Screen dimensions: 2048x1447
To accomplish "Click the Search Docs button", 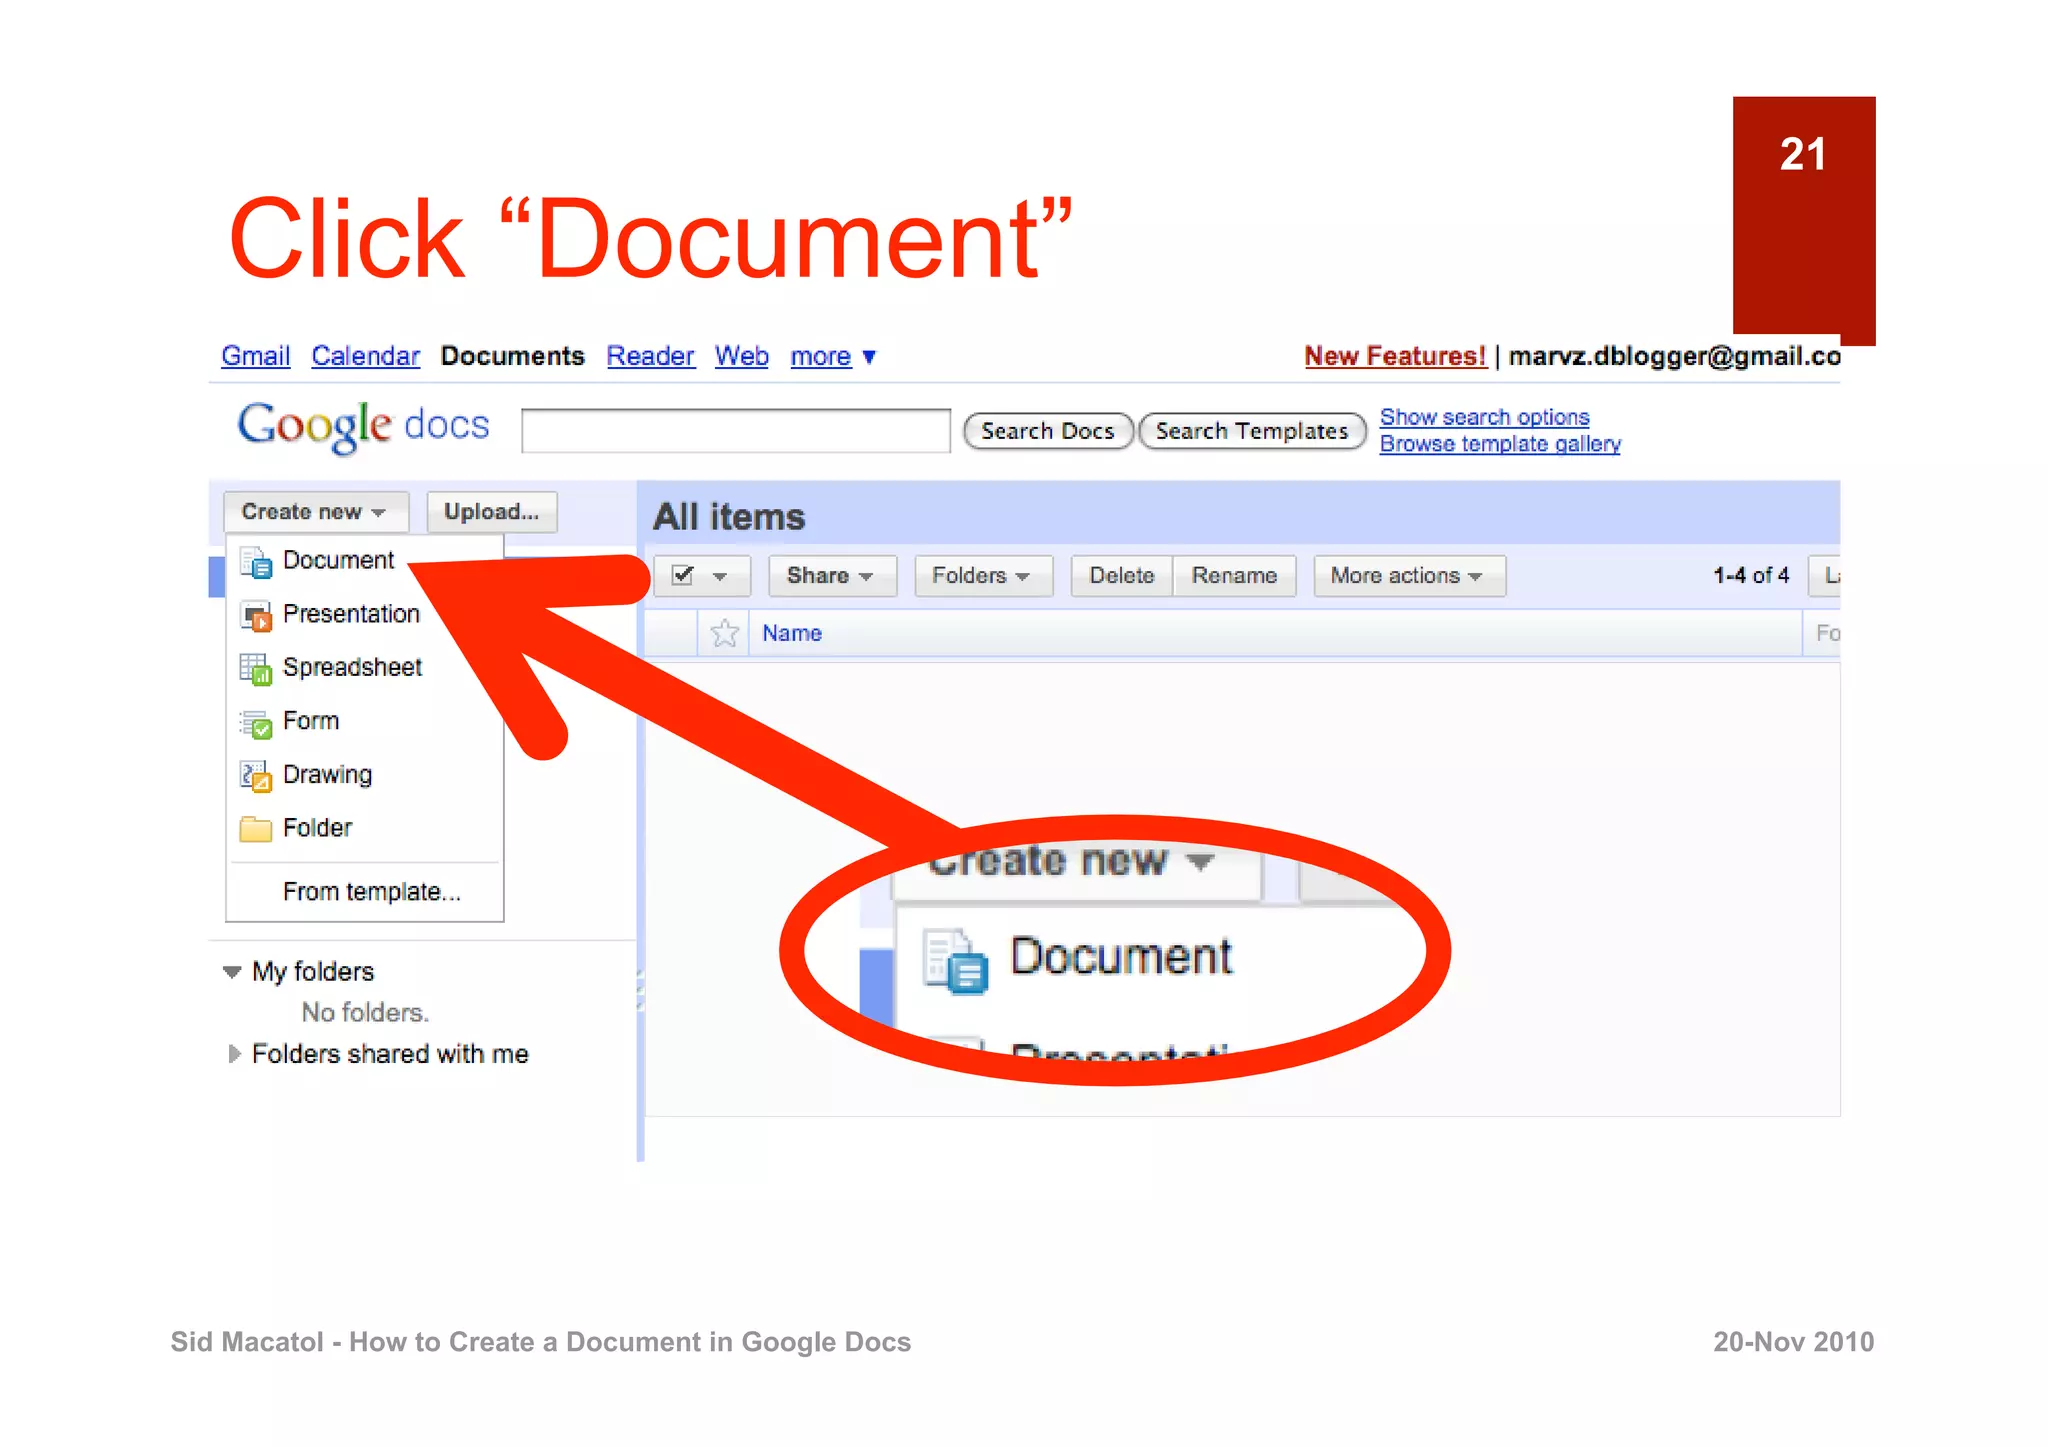I will [1047, 431].
